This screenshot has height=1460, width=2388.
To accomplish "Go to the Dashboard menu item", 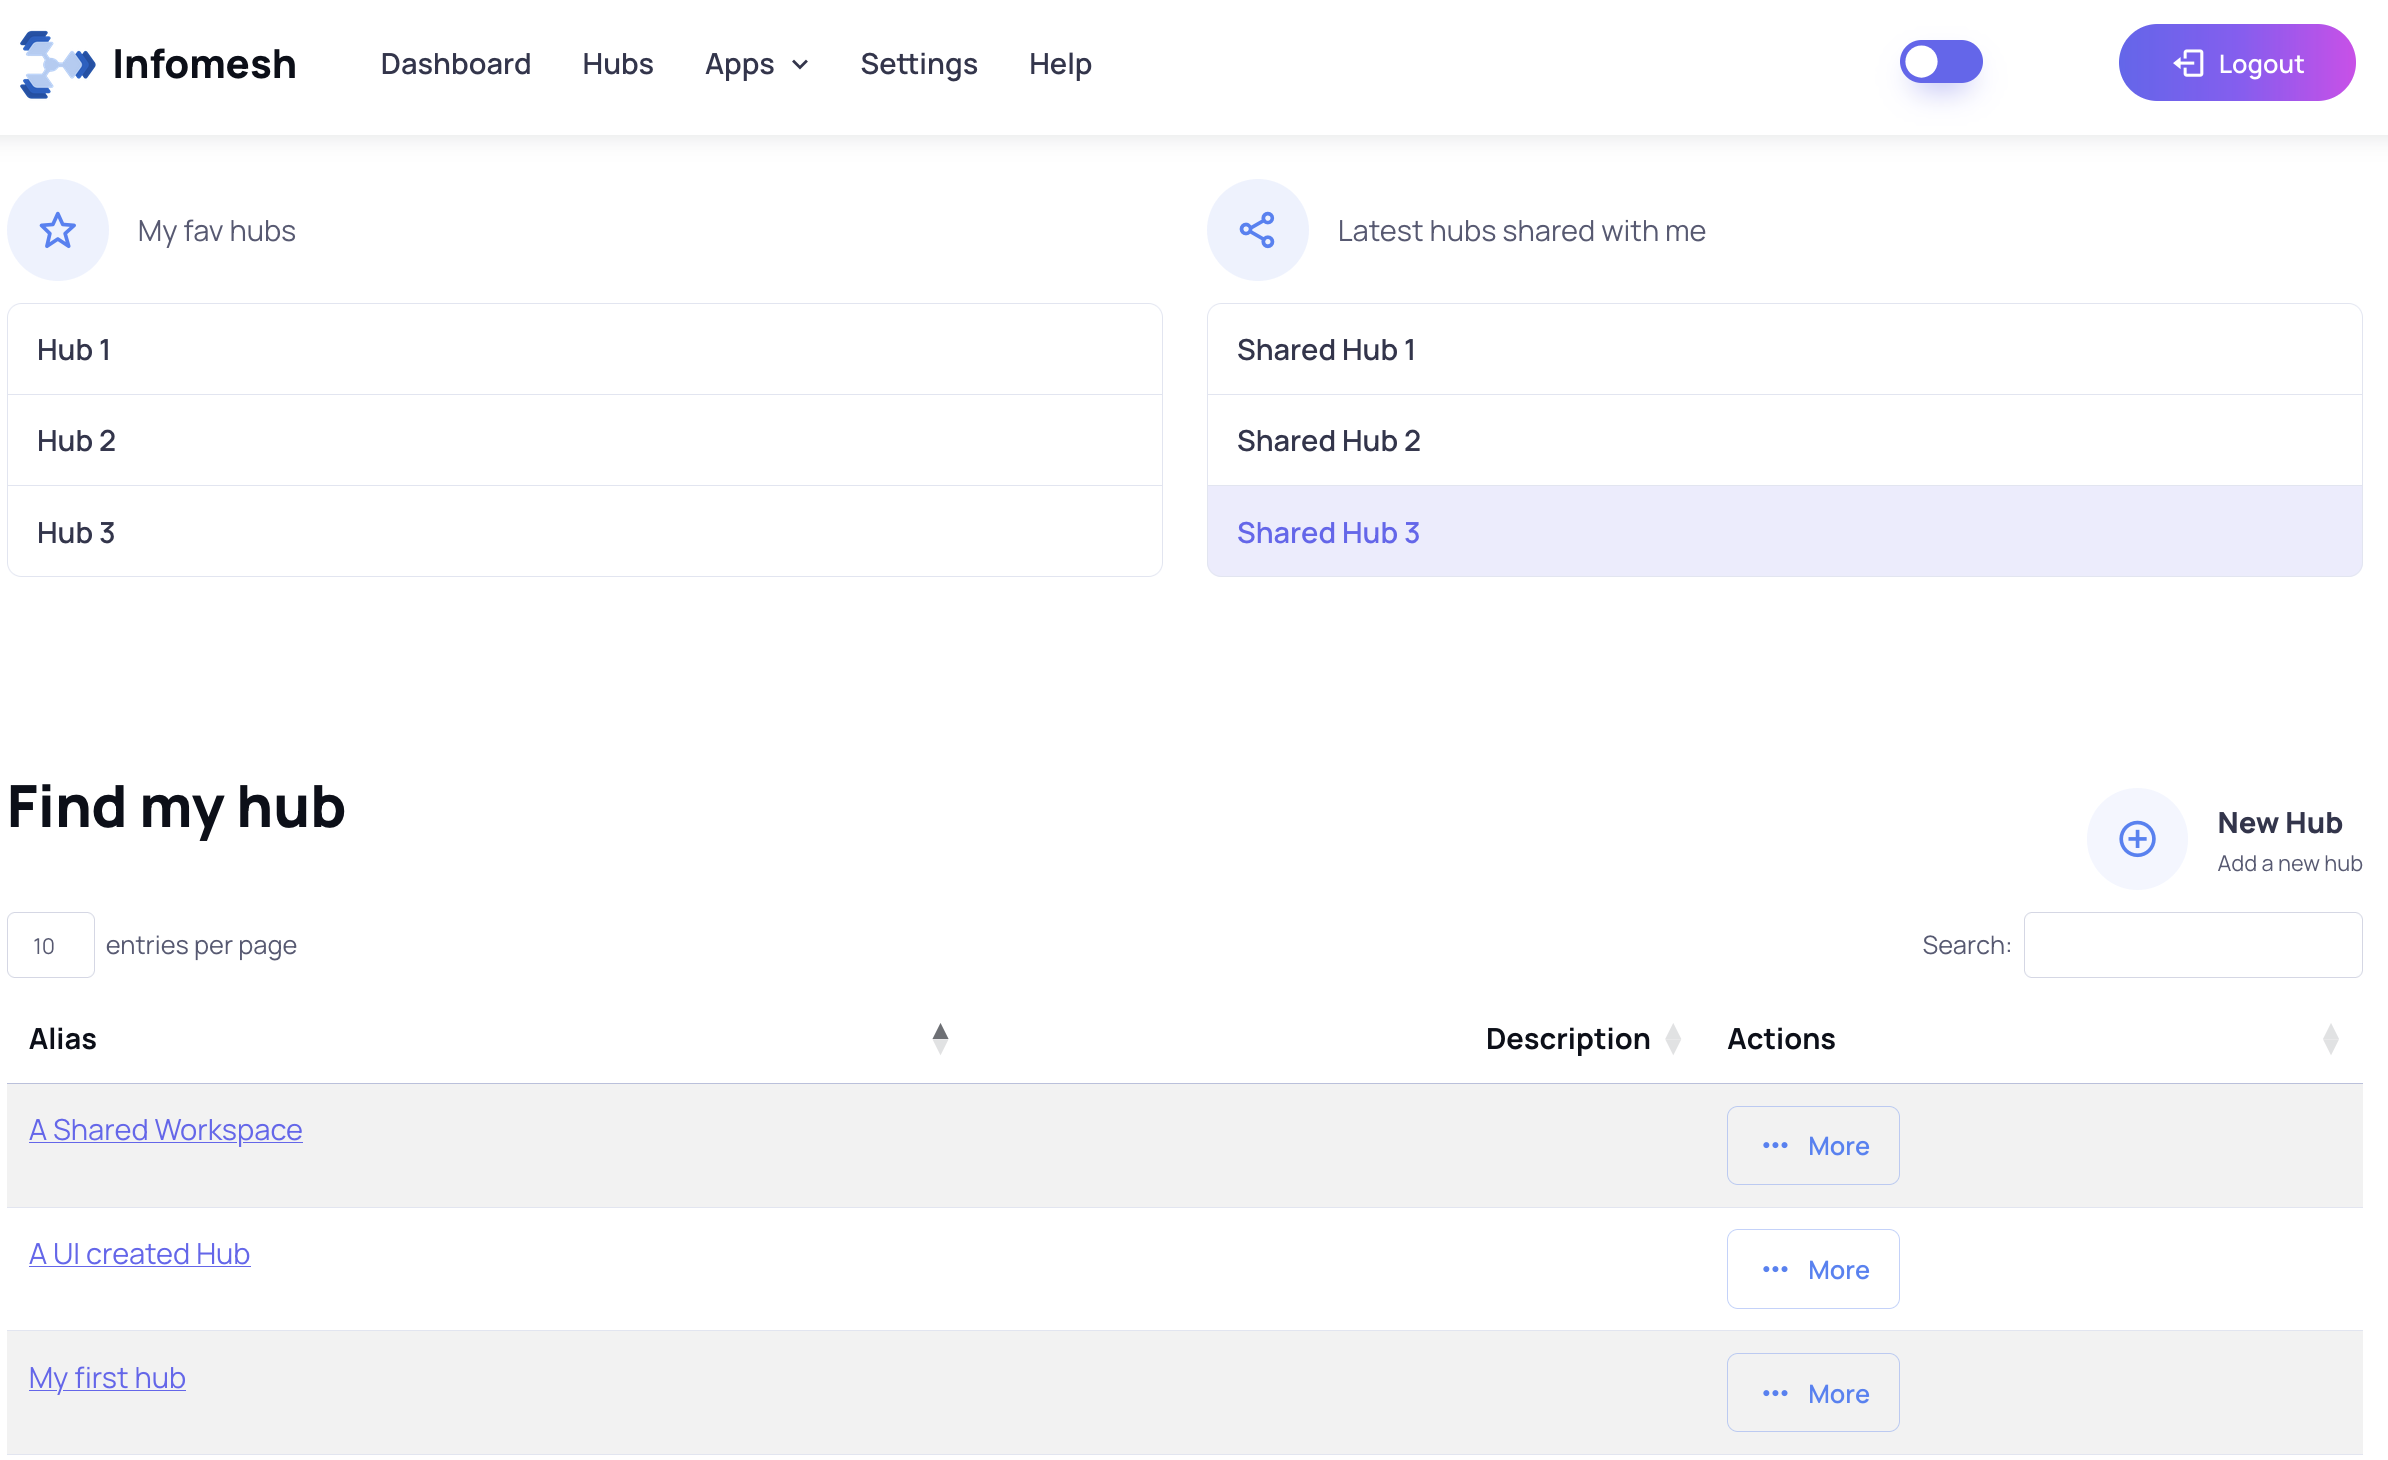I will point(455,64).
